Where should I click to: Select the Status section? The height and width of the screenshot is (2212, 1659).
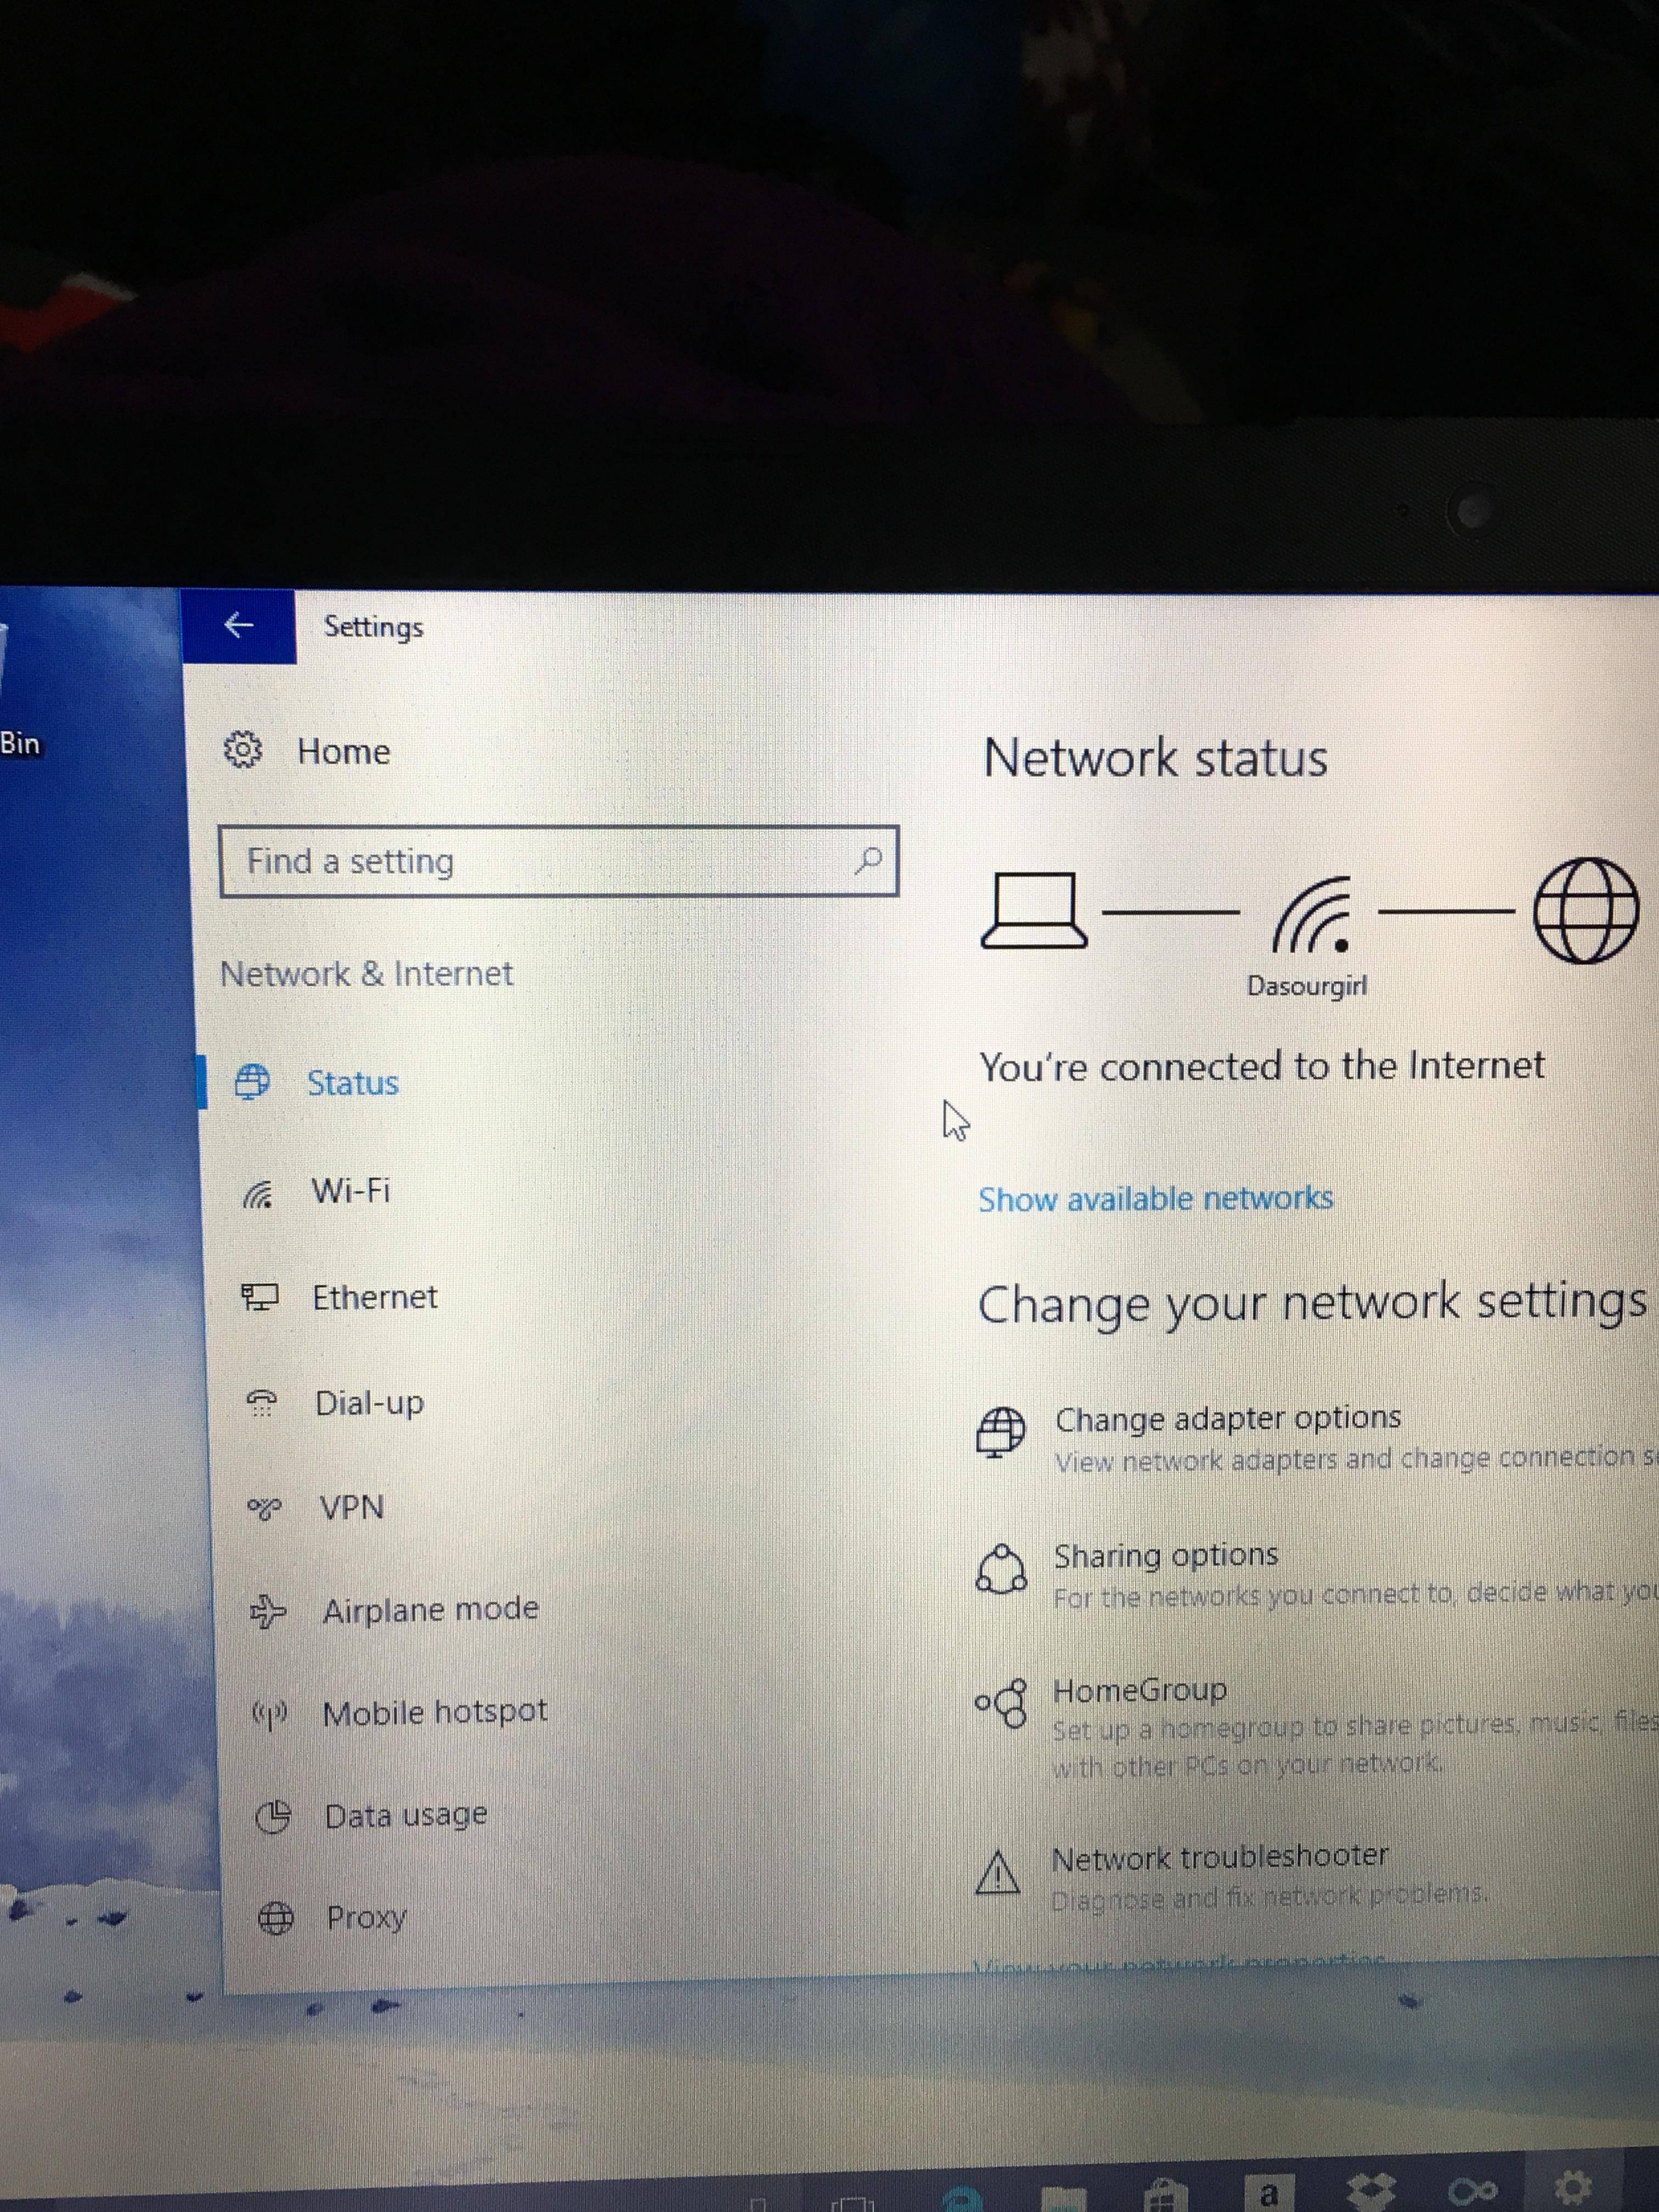coord(352,1083)
